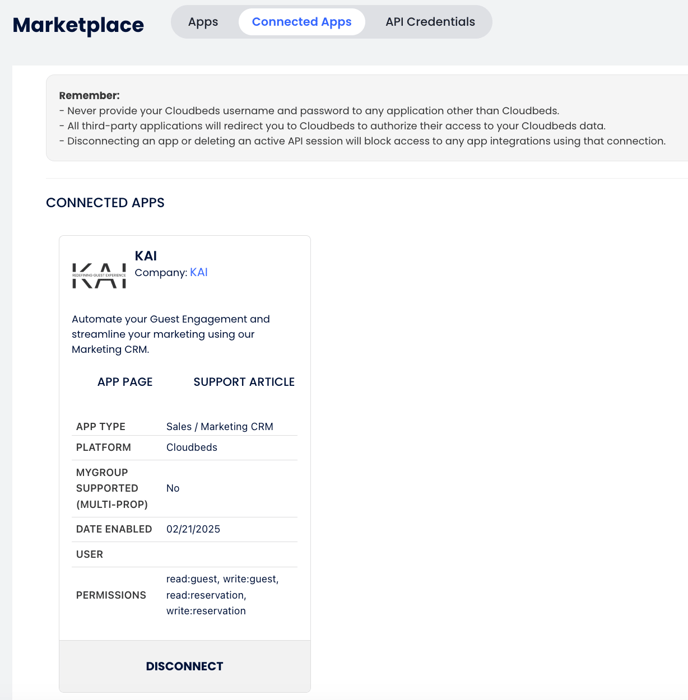Click the date enabled 02/21/2025 value

pos(193,530)
